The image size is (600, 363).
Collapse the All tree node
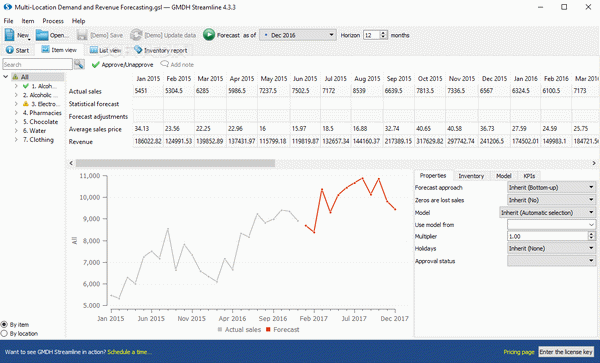[5, 77]
